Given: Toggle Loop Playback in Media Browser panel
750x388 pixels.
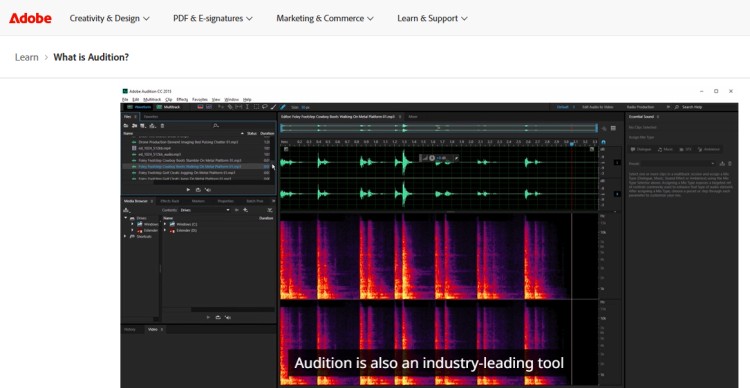Looking at the screenshot, I should click(x=218, y=317).
